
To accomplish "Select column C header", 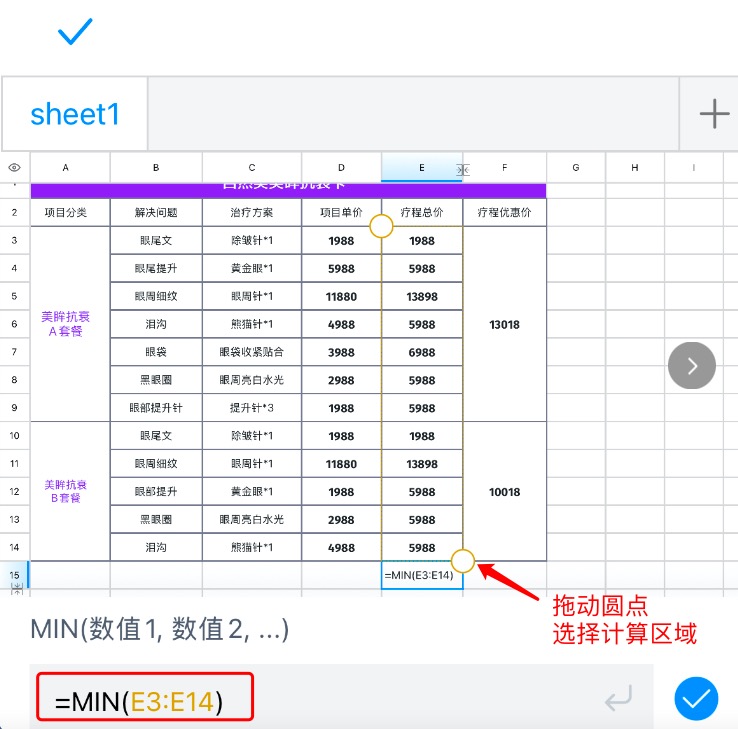I will (x=252, y=168).
